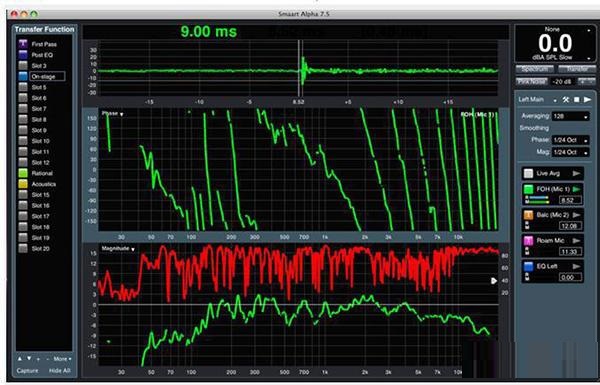Start the Live Avg play arrow
The height and width of the screenshot is (385, 600).
576,174
